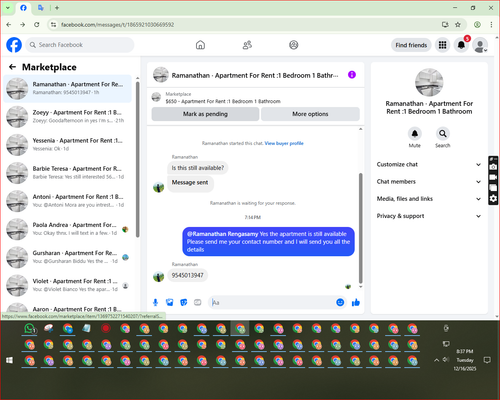Screen dimensions: 500x400
Task: Open the Home feed icon
Action: [200, 45]
